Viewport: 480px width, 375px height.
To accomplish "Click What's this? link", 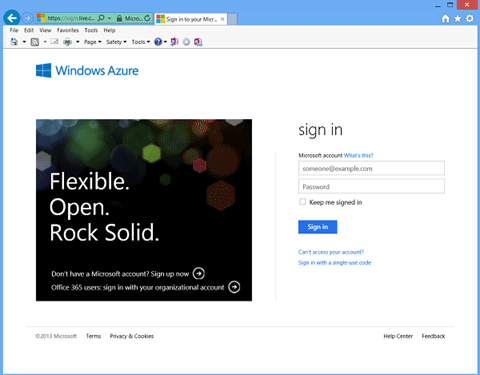I will click(x=358, y=155).
